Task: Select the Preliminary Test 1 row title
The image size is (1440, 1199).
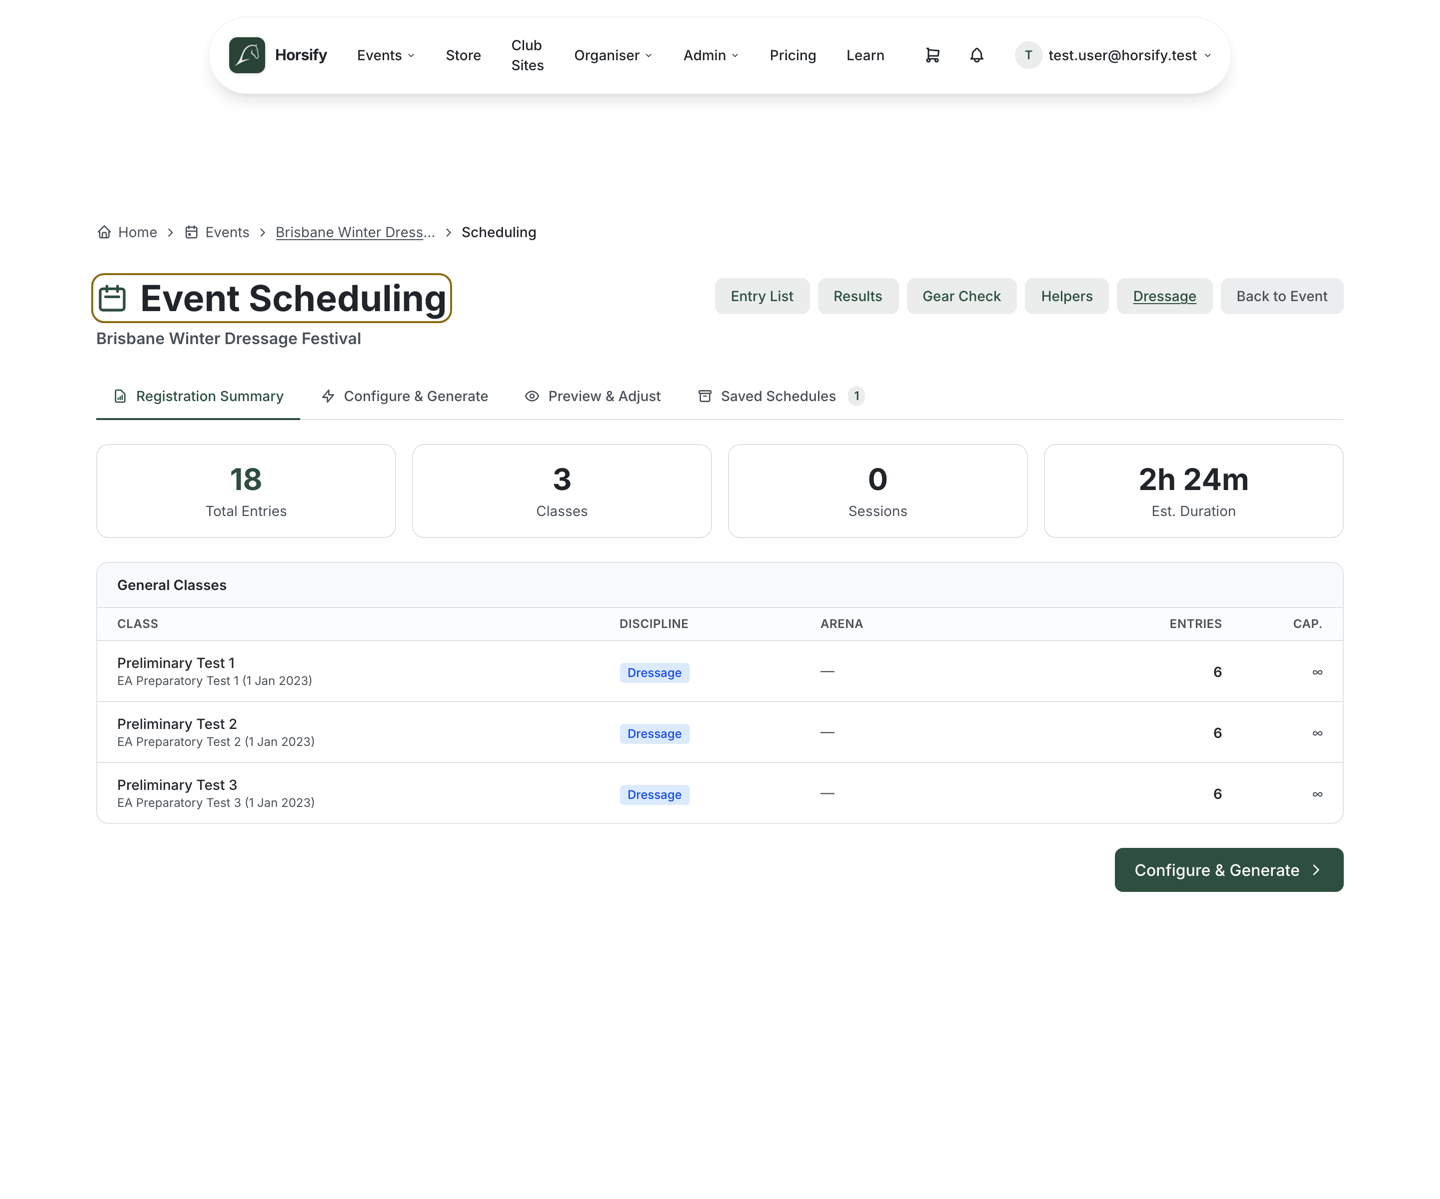Action: (x=176, y=663)
